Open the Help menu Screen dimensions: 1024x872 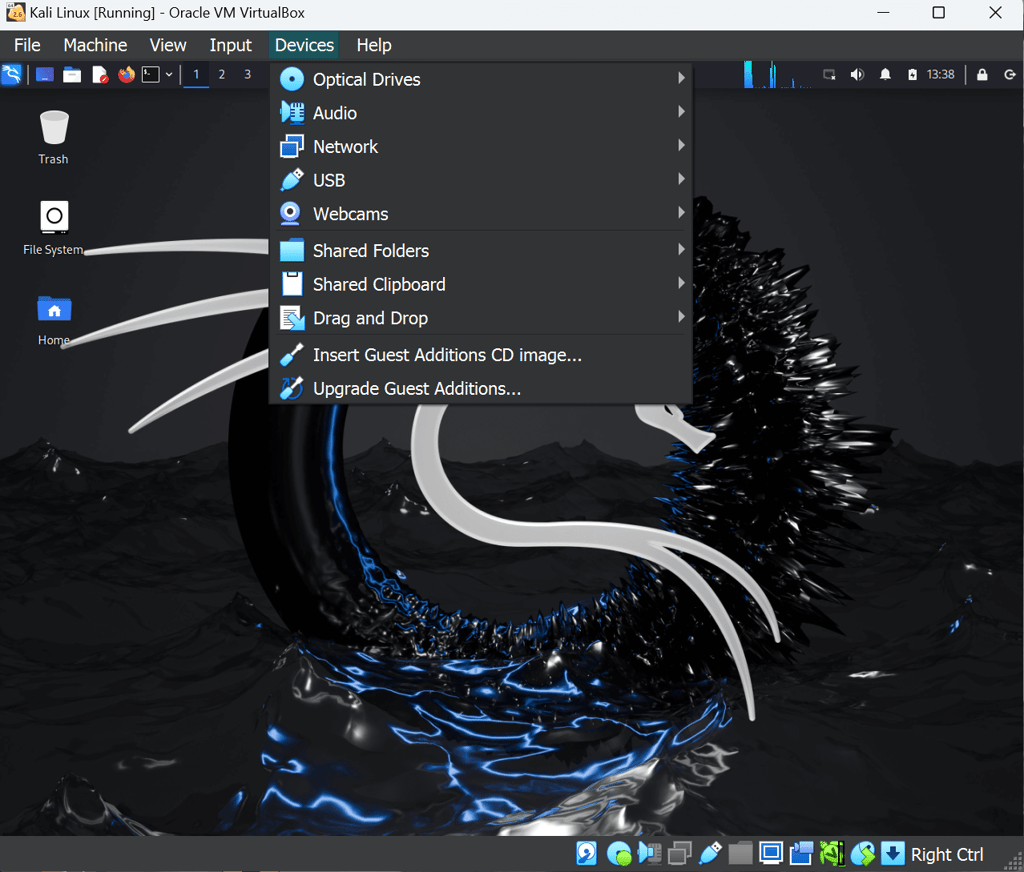[x=374, y=45]
